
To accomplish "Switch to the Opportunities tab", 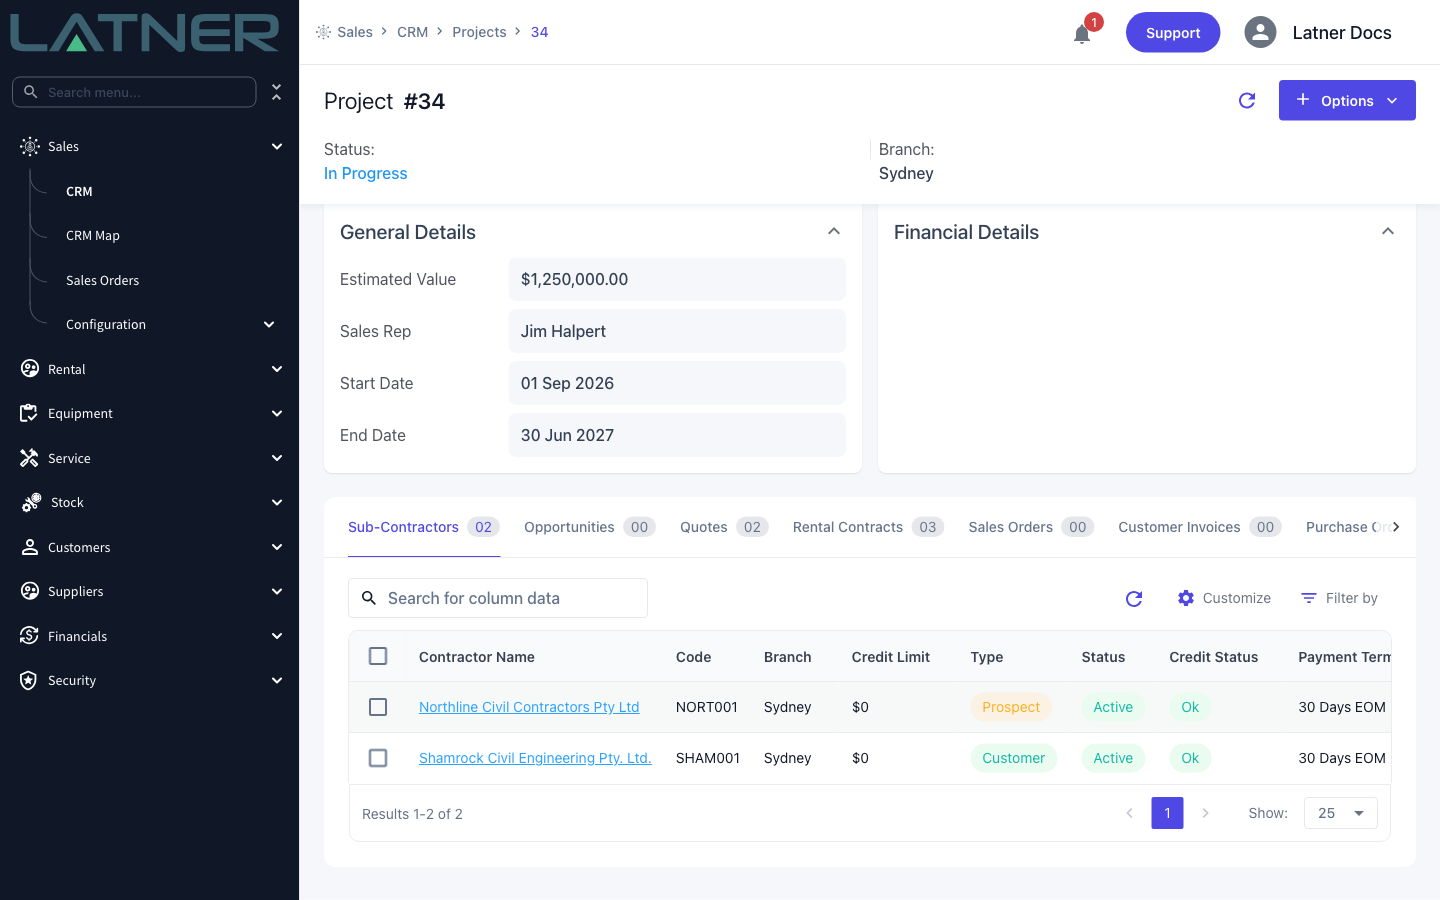I will coord(589,527).
